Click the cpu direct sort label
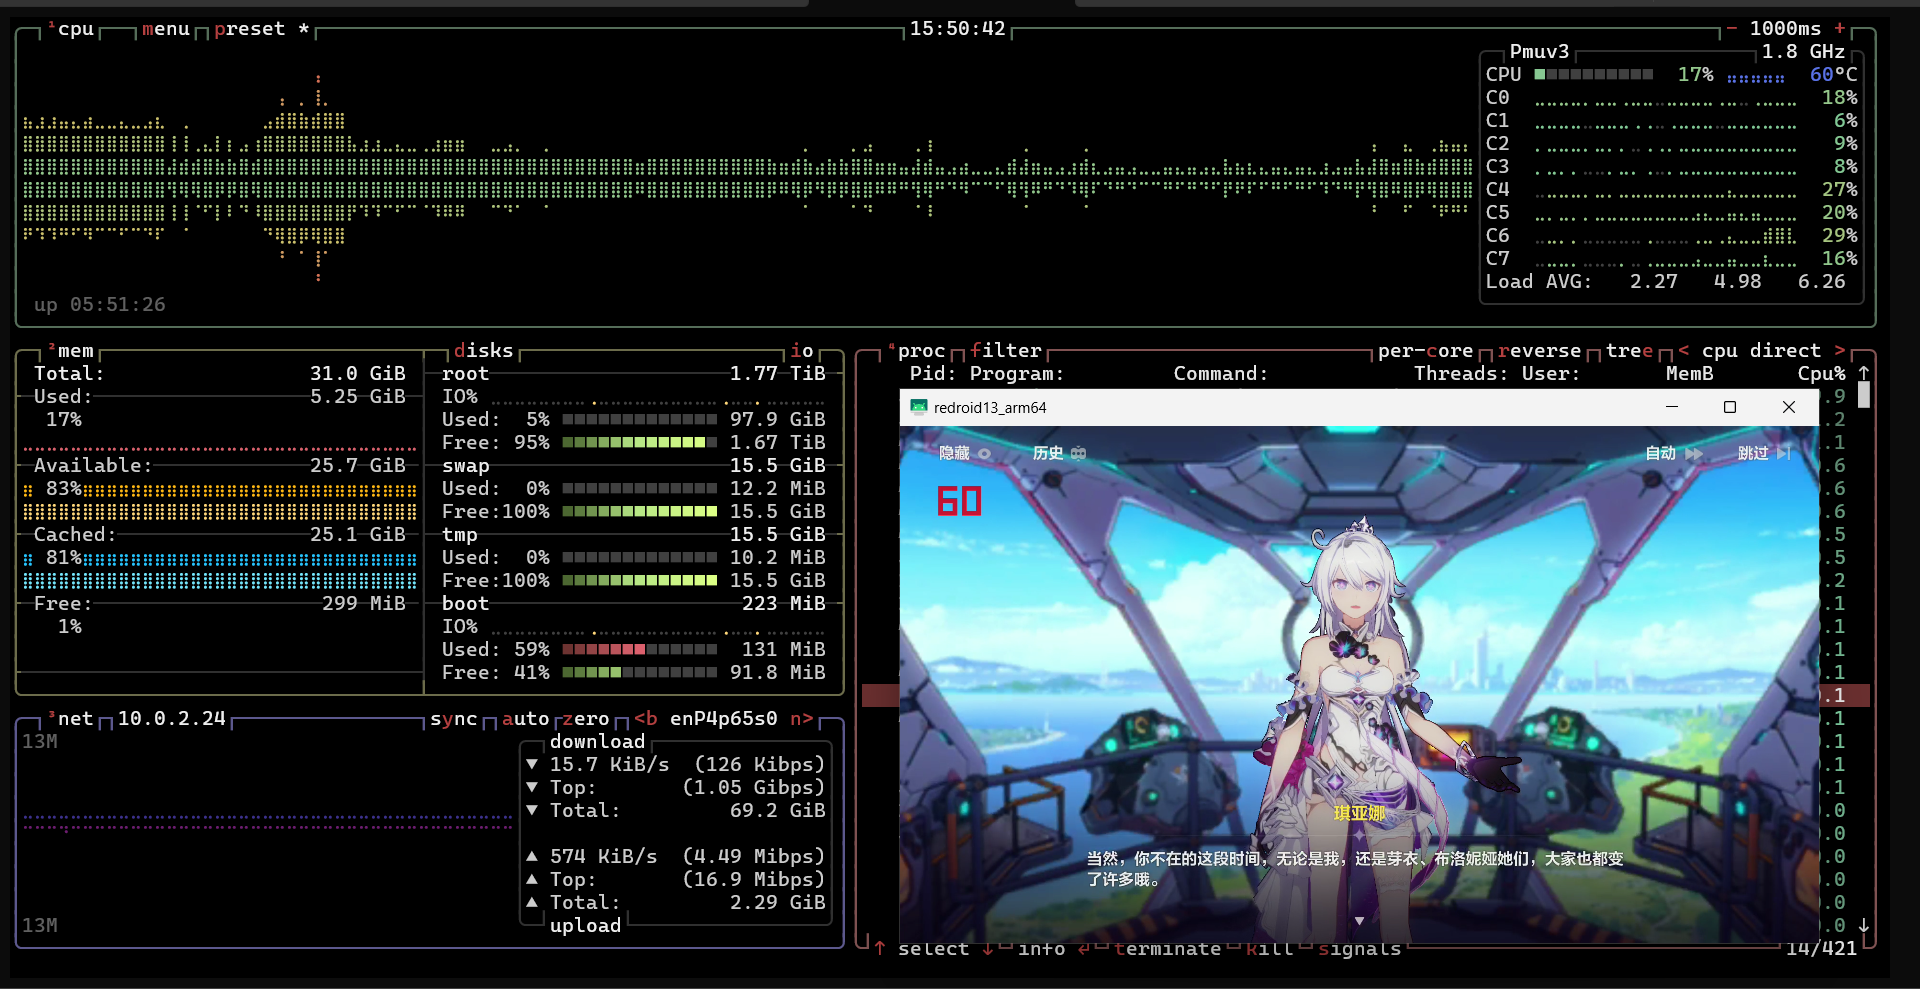The width and height of the screenshot is (1920, 989). [1762, 350]
